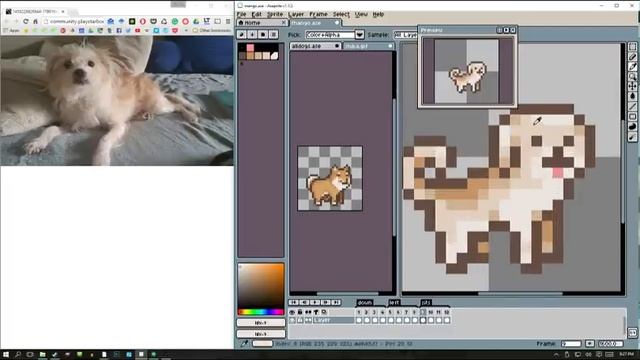The width and height of the screenshot is (640, 360).
Task: Lock the Layer row with its padlock
Action: 300,320
